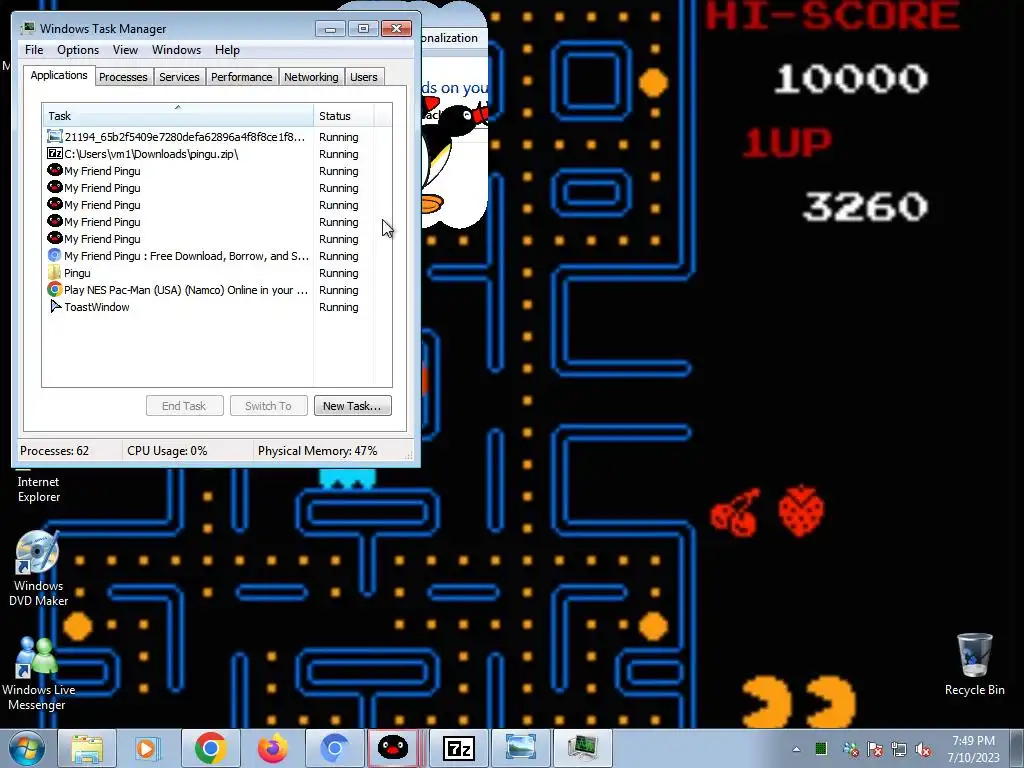This screenshot has height=768, width=1024.
Task: Switch to the Pingu taskbar app
Action: click(393, 748)
